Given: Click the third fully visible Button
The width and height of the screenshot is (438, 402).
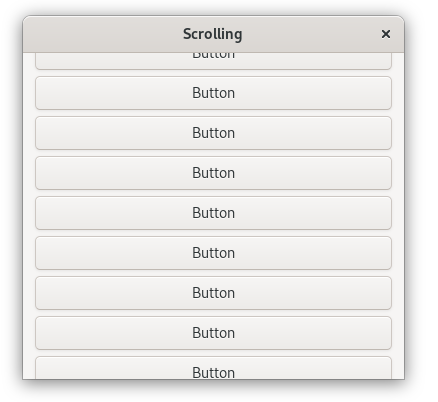Looking at the screenshot, I should tap(213, 173).
